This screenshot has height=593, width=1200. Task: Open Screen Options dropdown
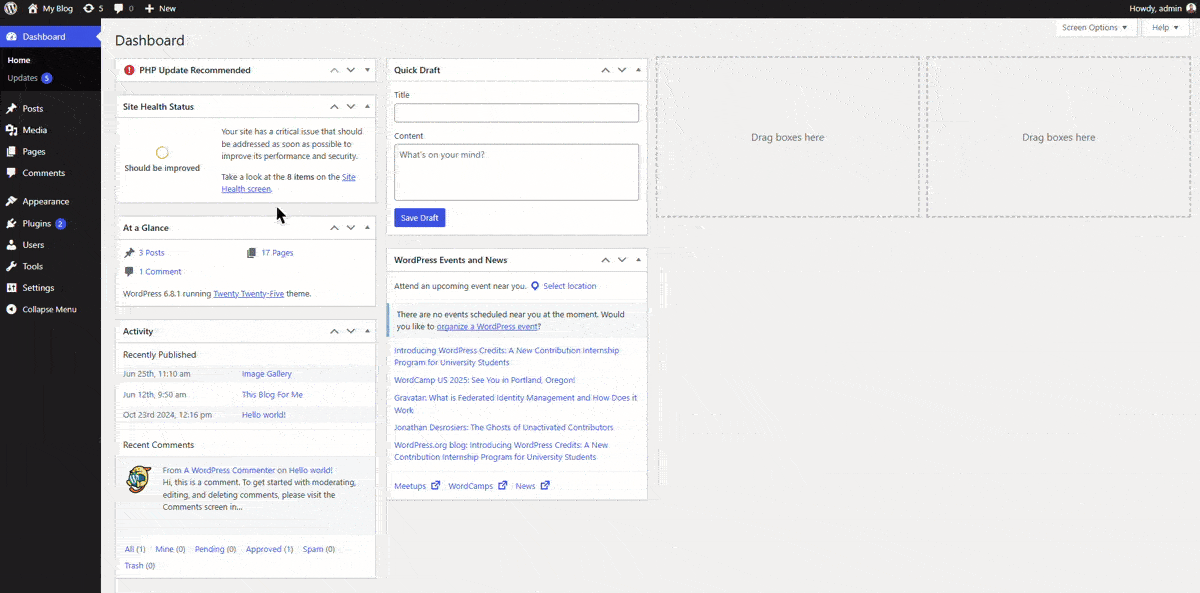(1095, 27)
